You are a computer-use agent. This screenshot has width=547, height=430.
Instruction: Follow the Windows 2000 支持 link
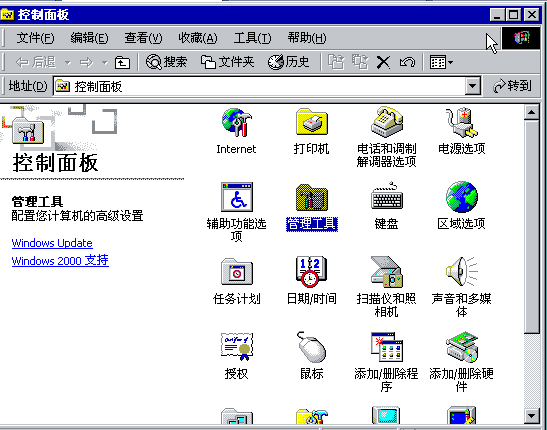point(60,261)
